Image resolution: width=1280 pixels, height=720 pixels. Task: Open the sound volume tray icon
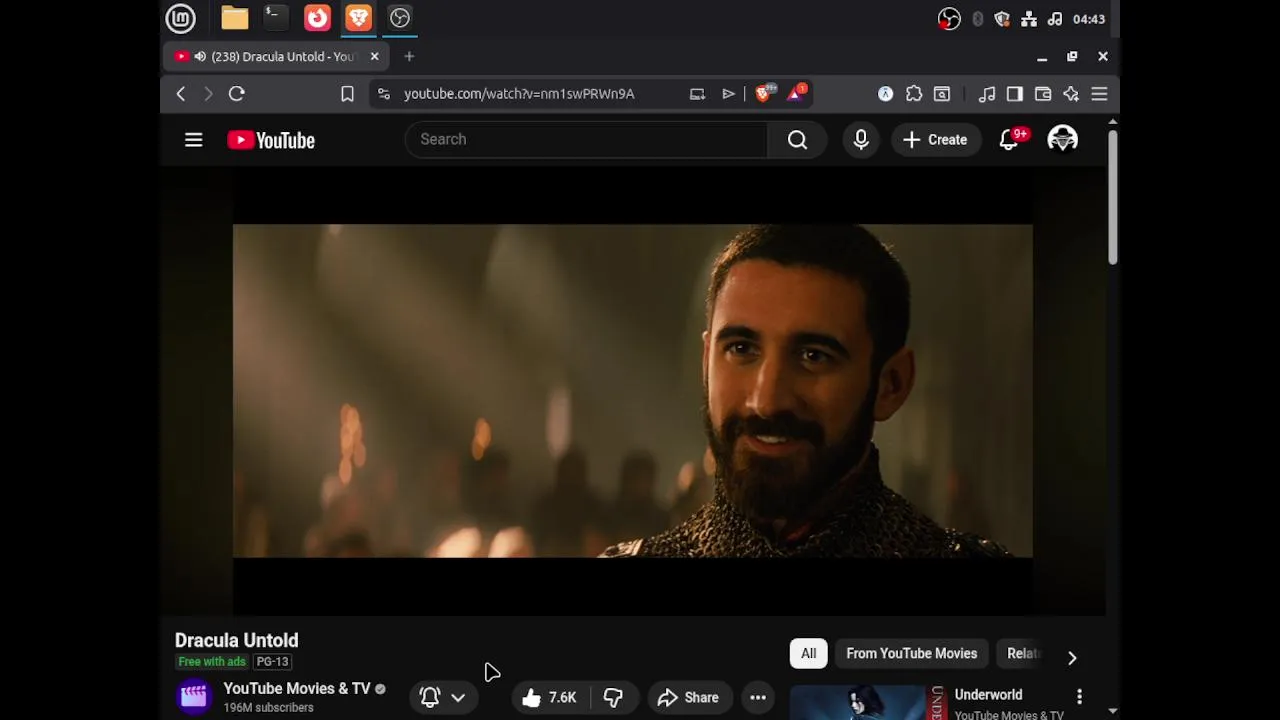click(1055, 19)
